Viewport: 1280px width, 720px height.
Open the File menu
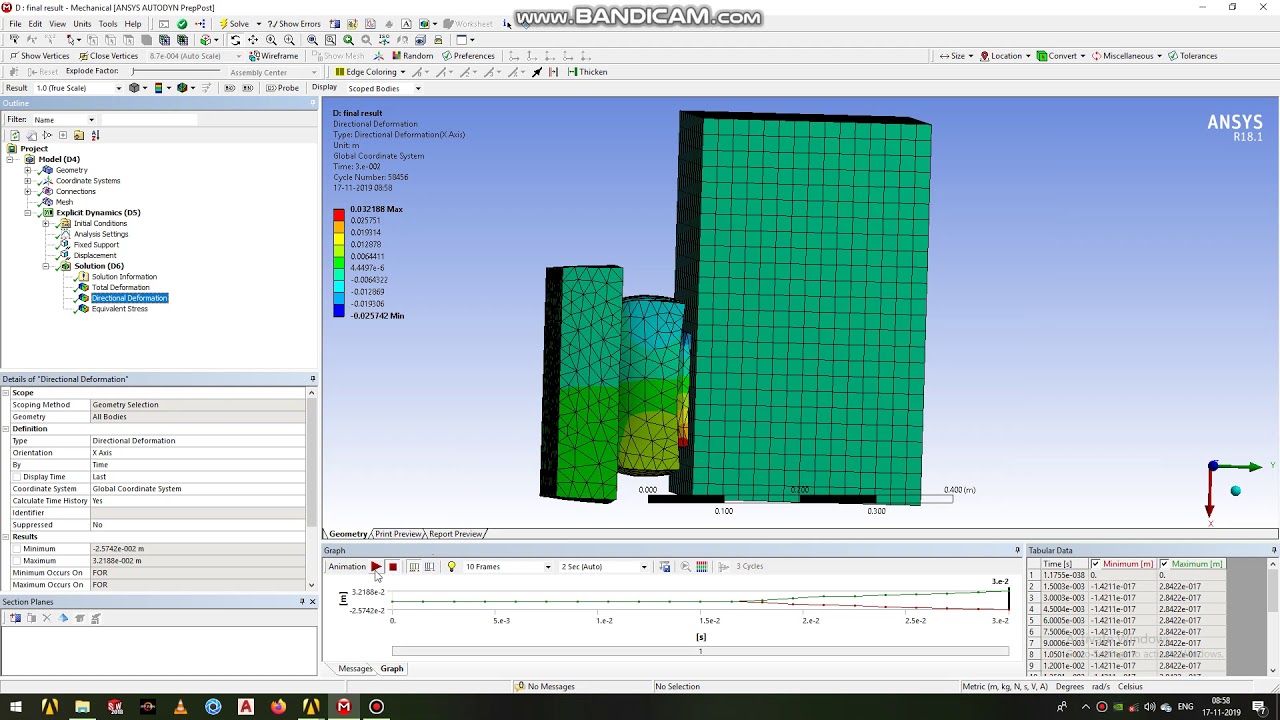(x=15, y=24)
